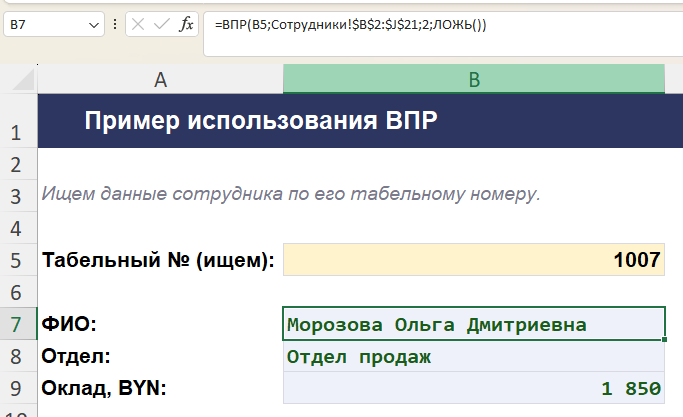
Task: Select row 6 header
Action: tap(18, 292)
